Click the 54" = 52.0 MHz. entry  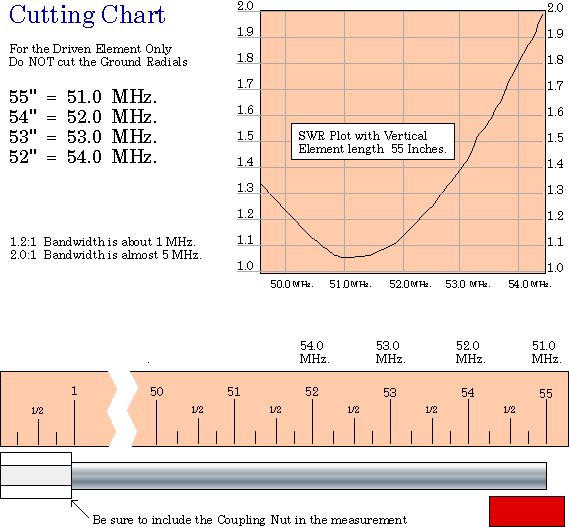83,117
